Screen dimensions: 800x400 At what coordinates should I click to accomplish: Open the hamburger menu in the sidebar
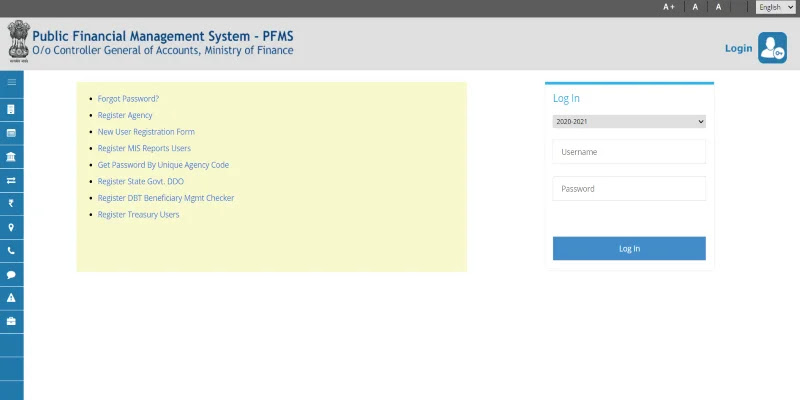coord(11,82)
